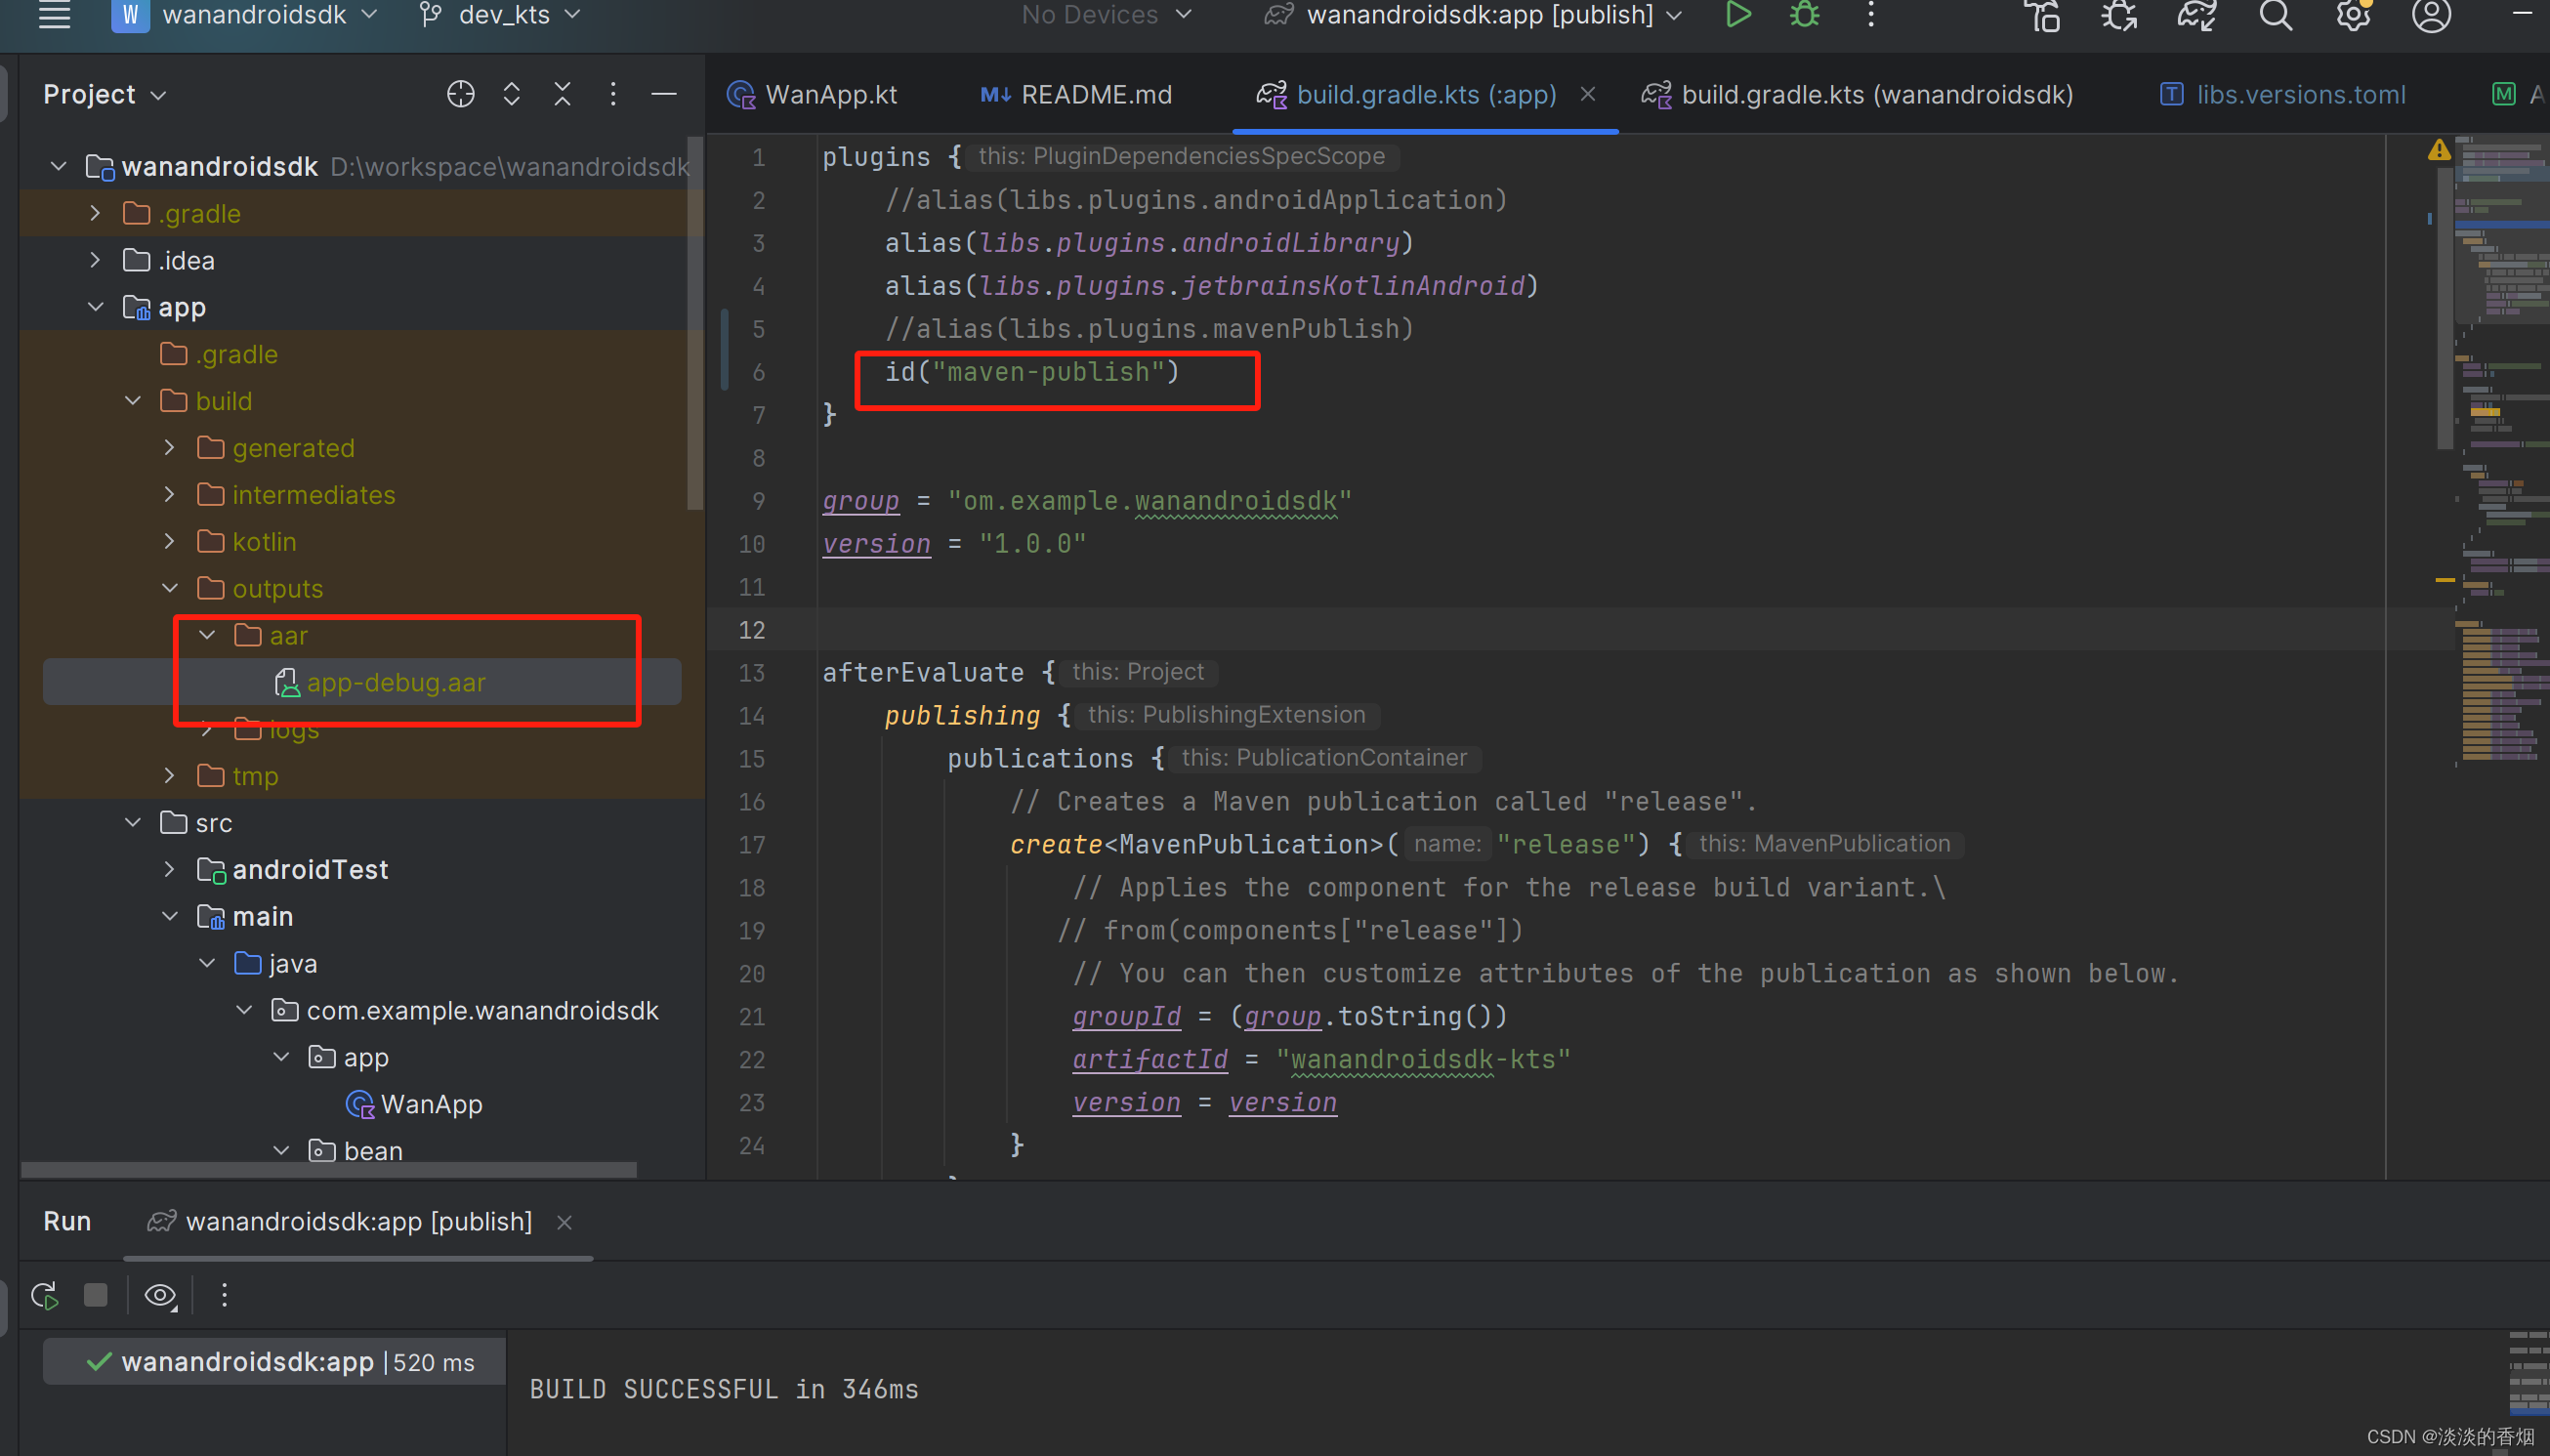
Task: Open the wanandroidsdk:app [publish] run configuration dropdown
Action: coord(1473,15)
